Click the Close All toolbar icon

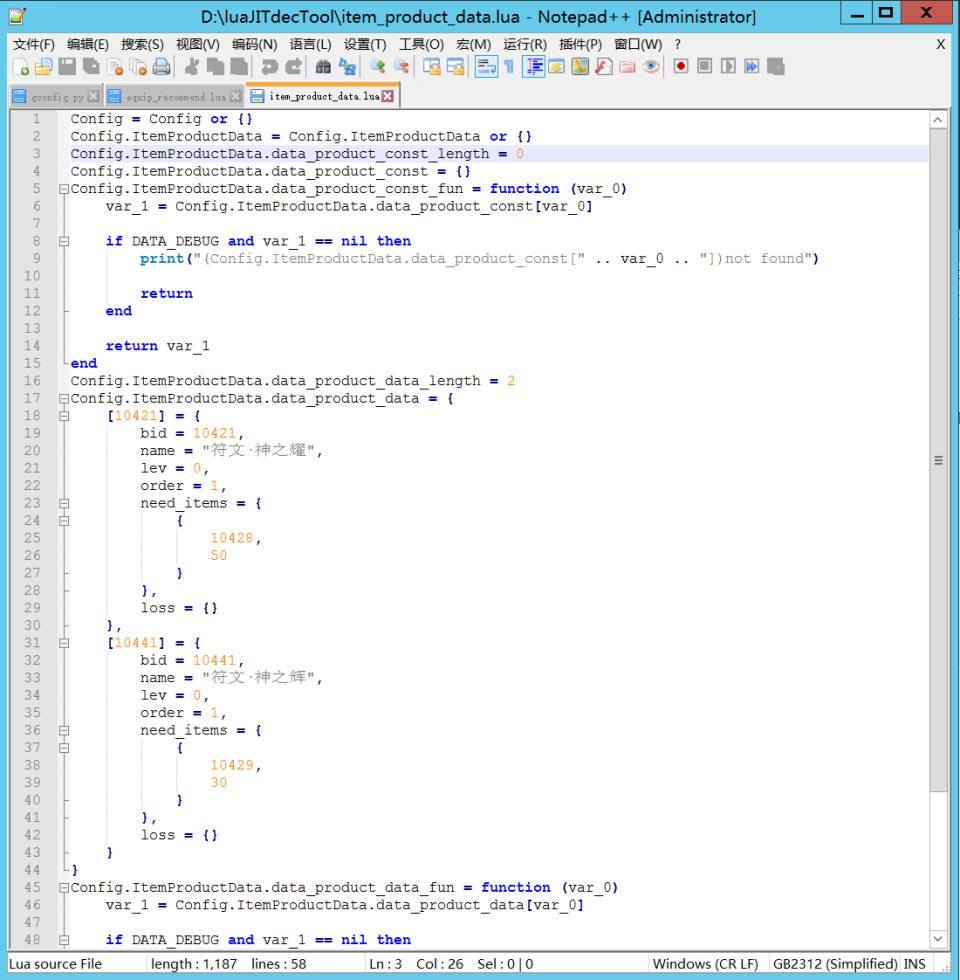coord(138,67)
